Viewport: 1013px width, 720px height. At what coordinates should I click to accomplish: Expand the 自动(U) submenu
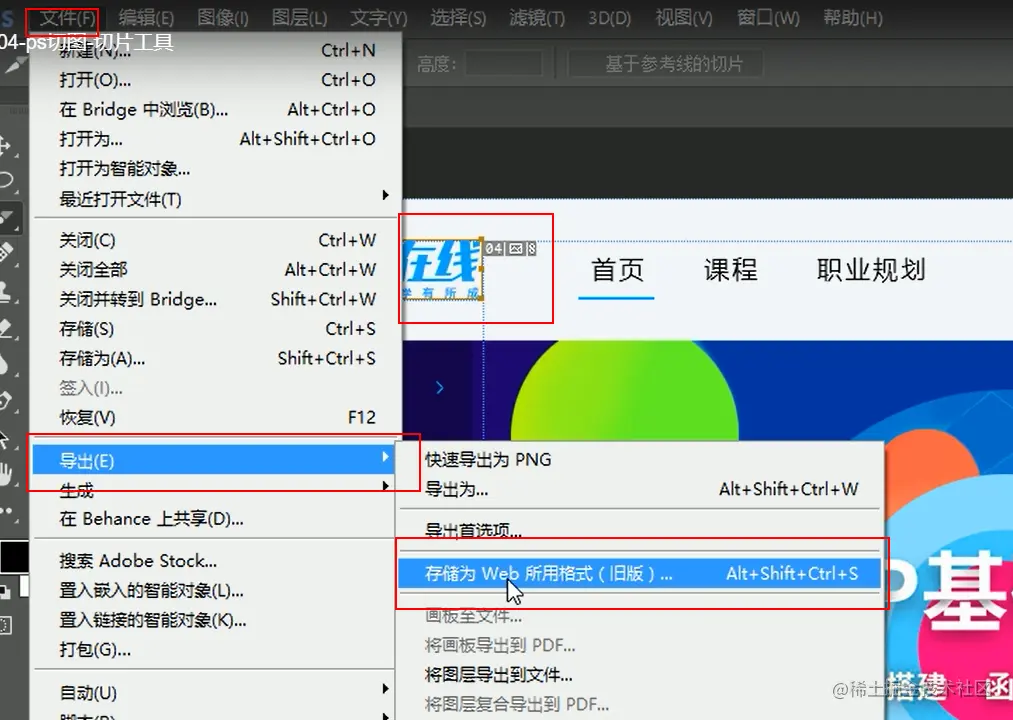pyautogui.click(x=214, y=693)
